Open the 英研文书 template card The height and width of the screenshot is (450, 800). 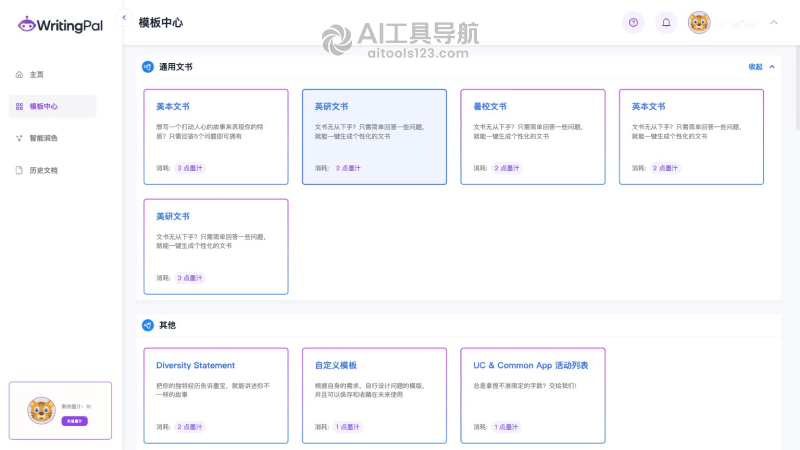[x=374, y=137]
